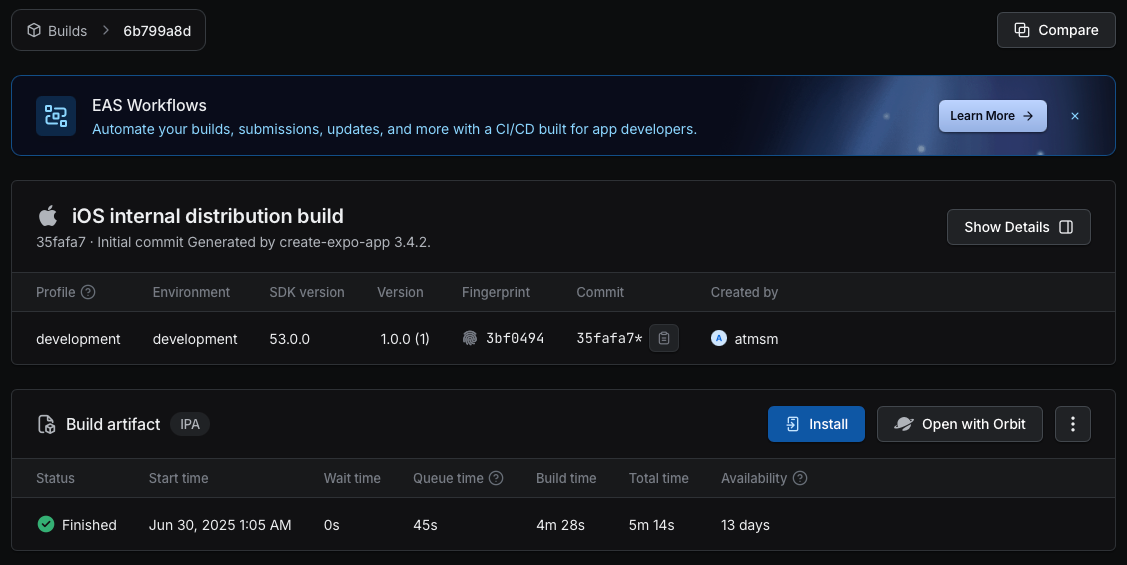Image resolution: width=1127 pixels, height=565 pixels.
Task: Click the Install button
Action: click(x=816, y=424)
